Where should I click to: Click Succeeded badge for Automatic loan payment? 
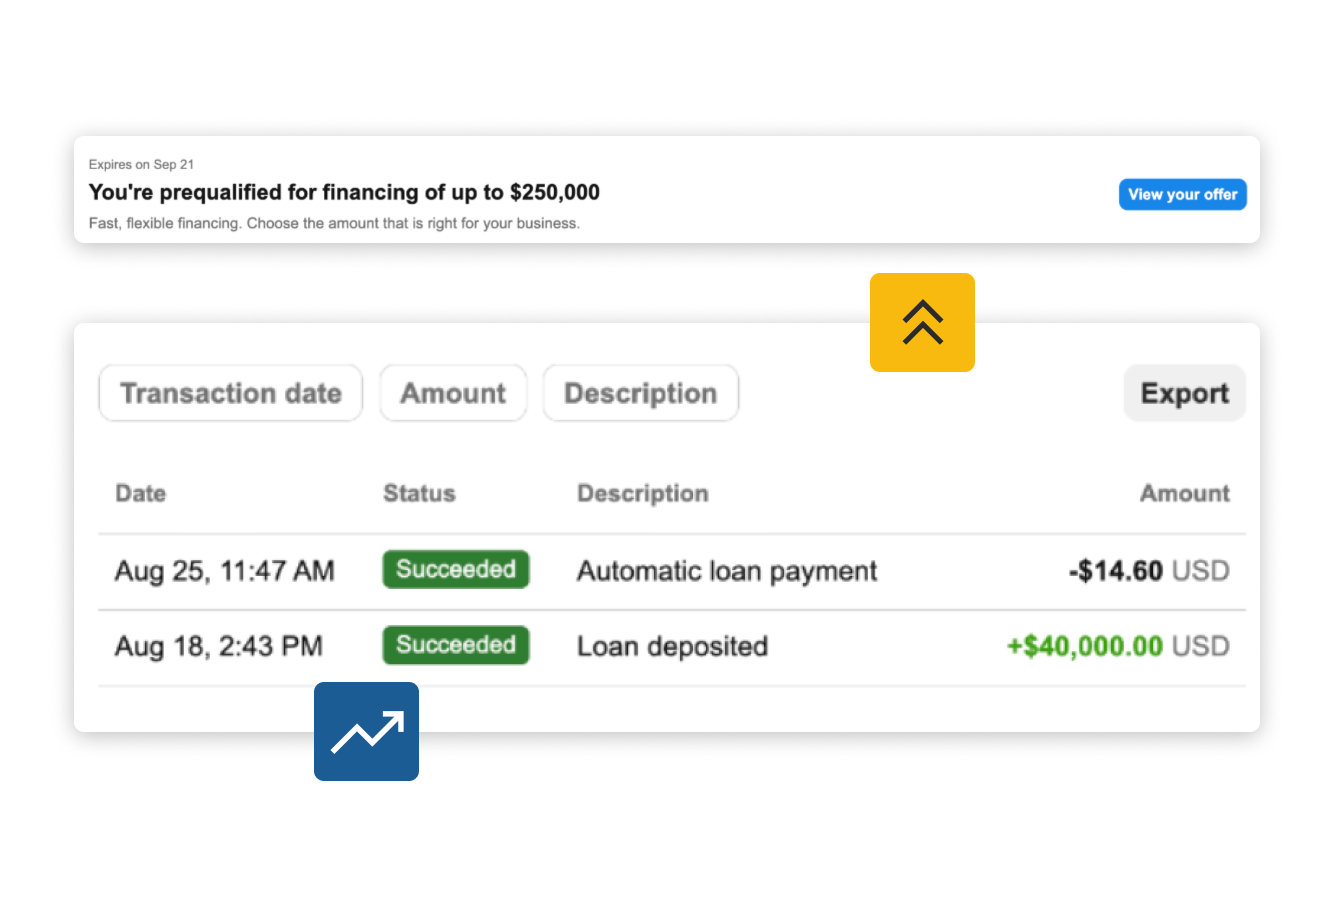tap(456, 569)
